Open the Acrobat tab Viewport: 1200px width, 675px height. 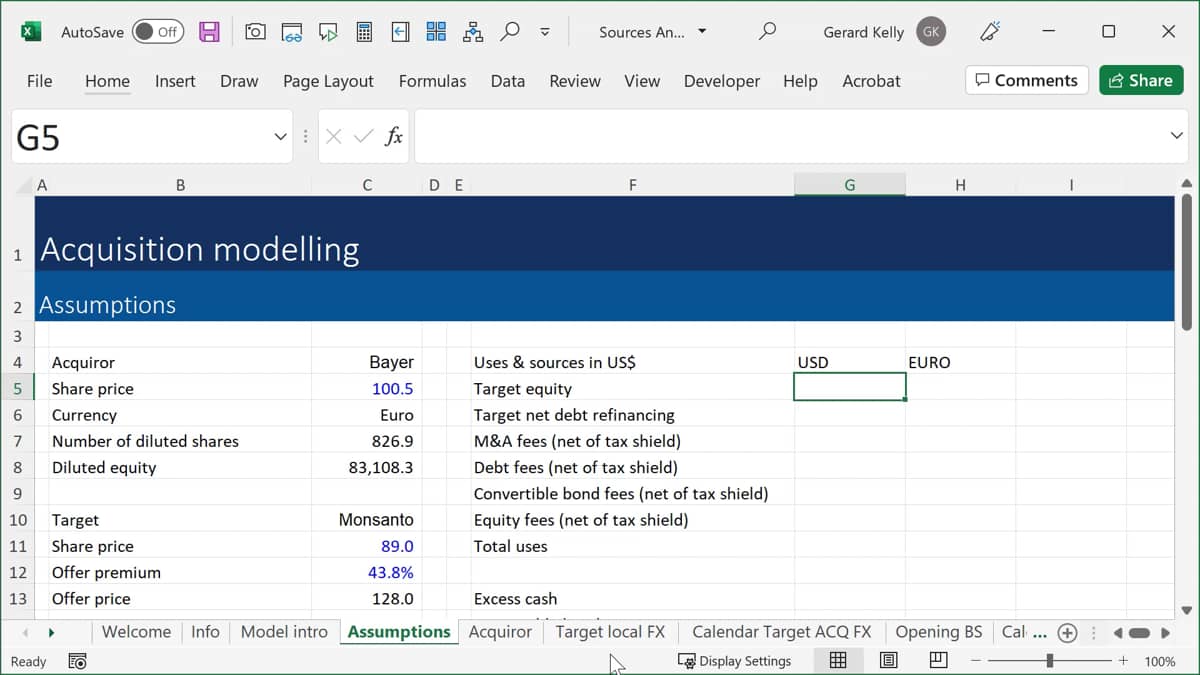pyautogui.click(x=871, y=81)
